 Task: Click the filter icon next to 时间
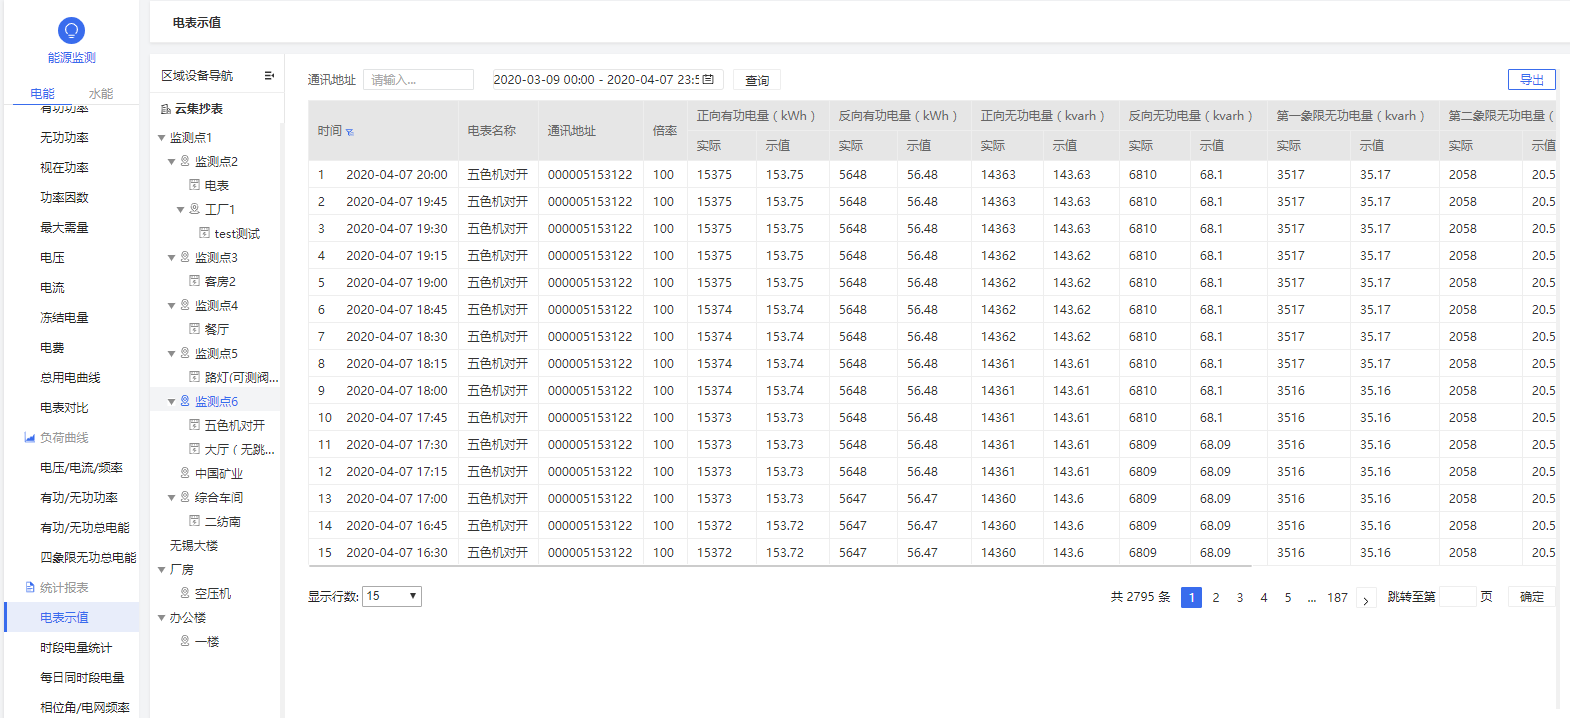pyautogui.click(x=350, y=132)
